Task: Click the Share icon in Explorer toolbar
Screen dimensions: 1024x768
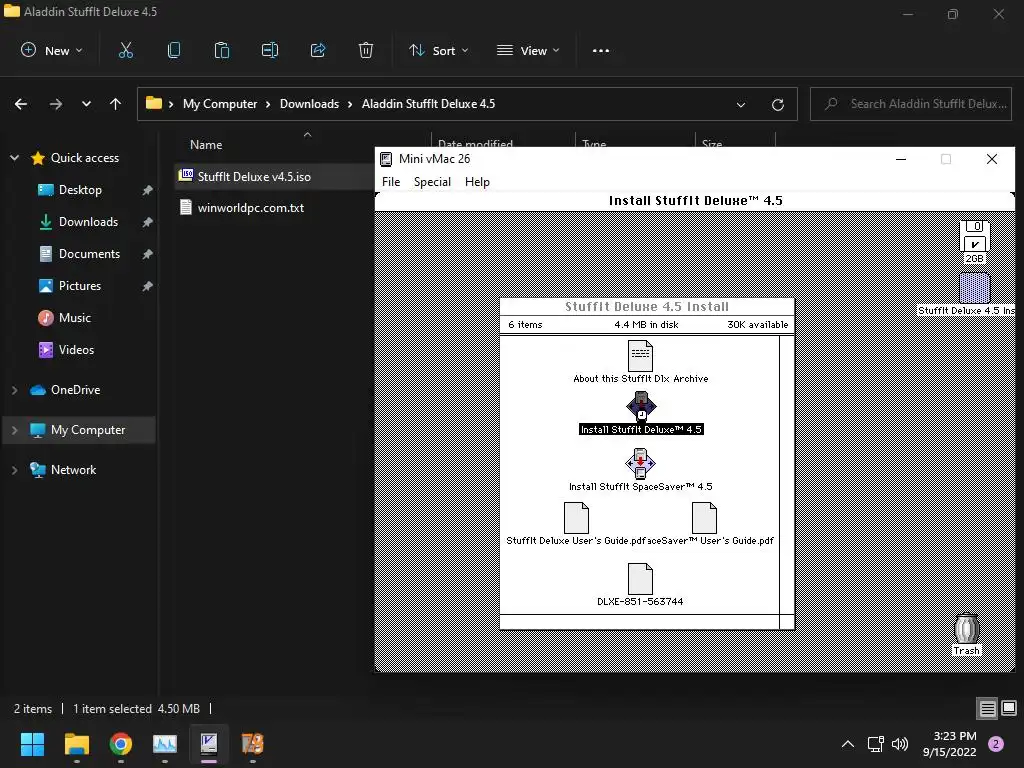Action: [x=318, y=50]
